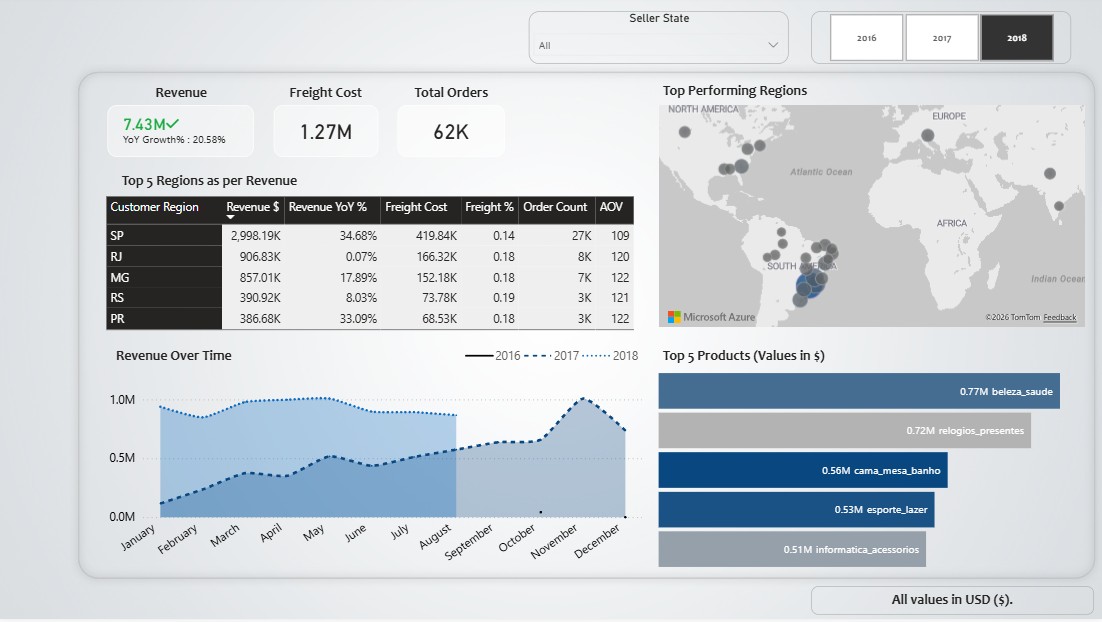1102x622 pixels.
Task: Click the November axis label
Action: coord(554,541)
